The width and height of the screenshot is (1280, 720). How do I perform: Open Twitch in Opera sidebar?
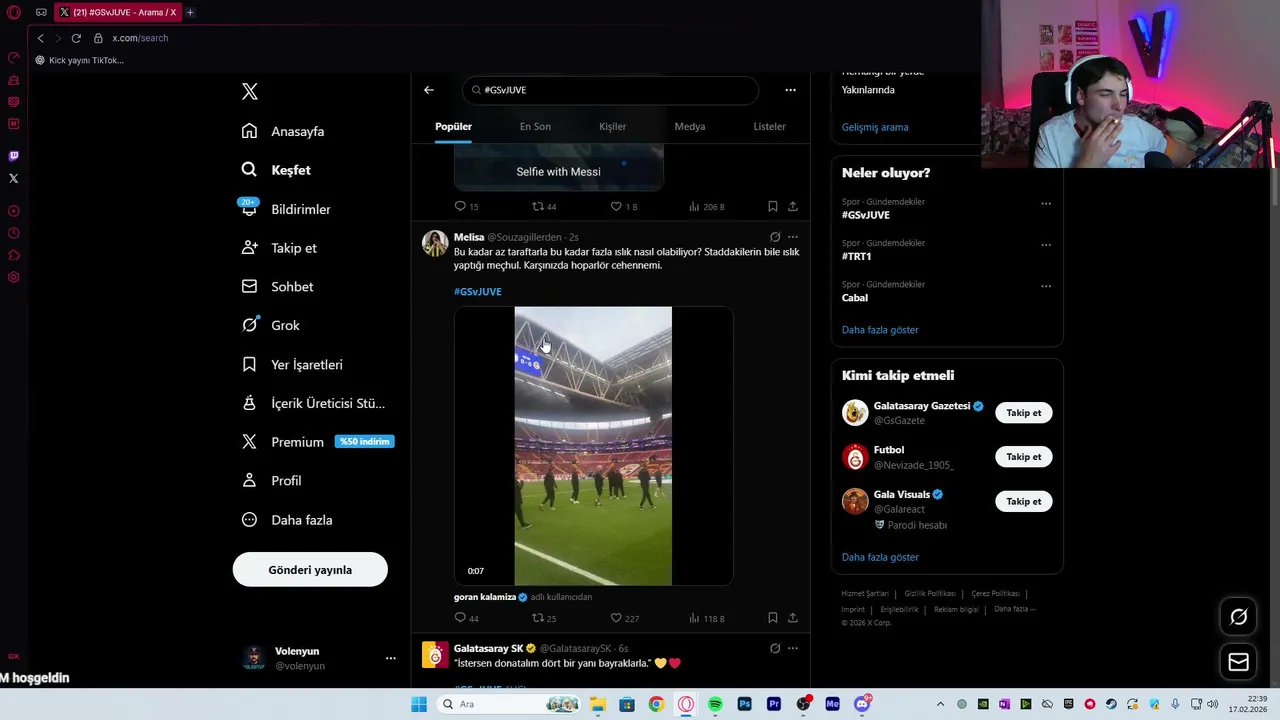(x=14, y=156)
